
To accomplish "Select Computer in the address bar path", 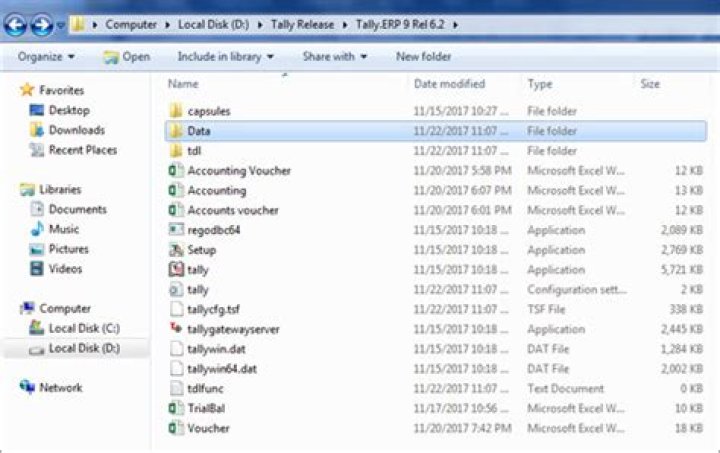I will [131, 25].
